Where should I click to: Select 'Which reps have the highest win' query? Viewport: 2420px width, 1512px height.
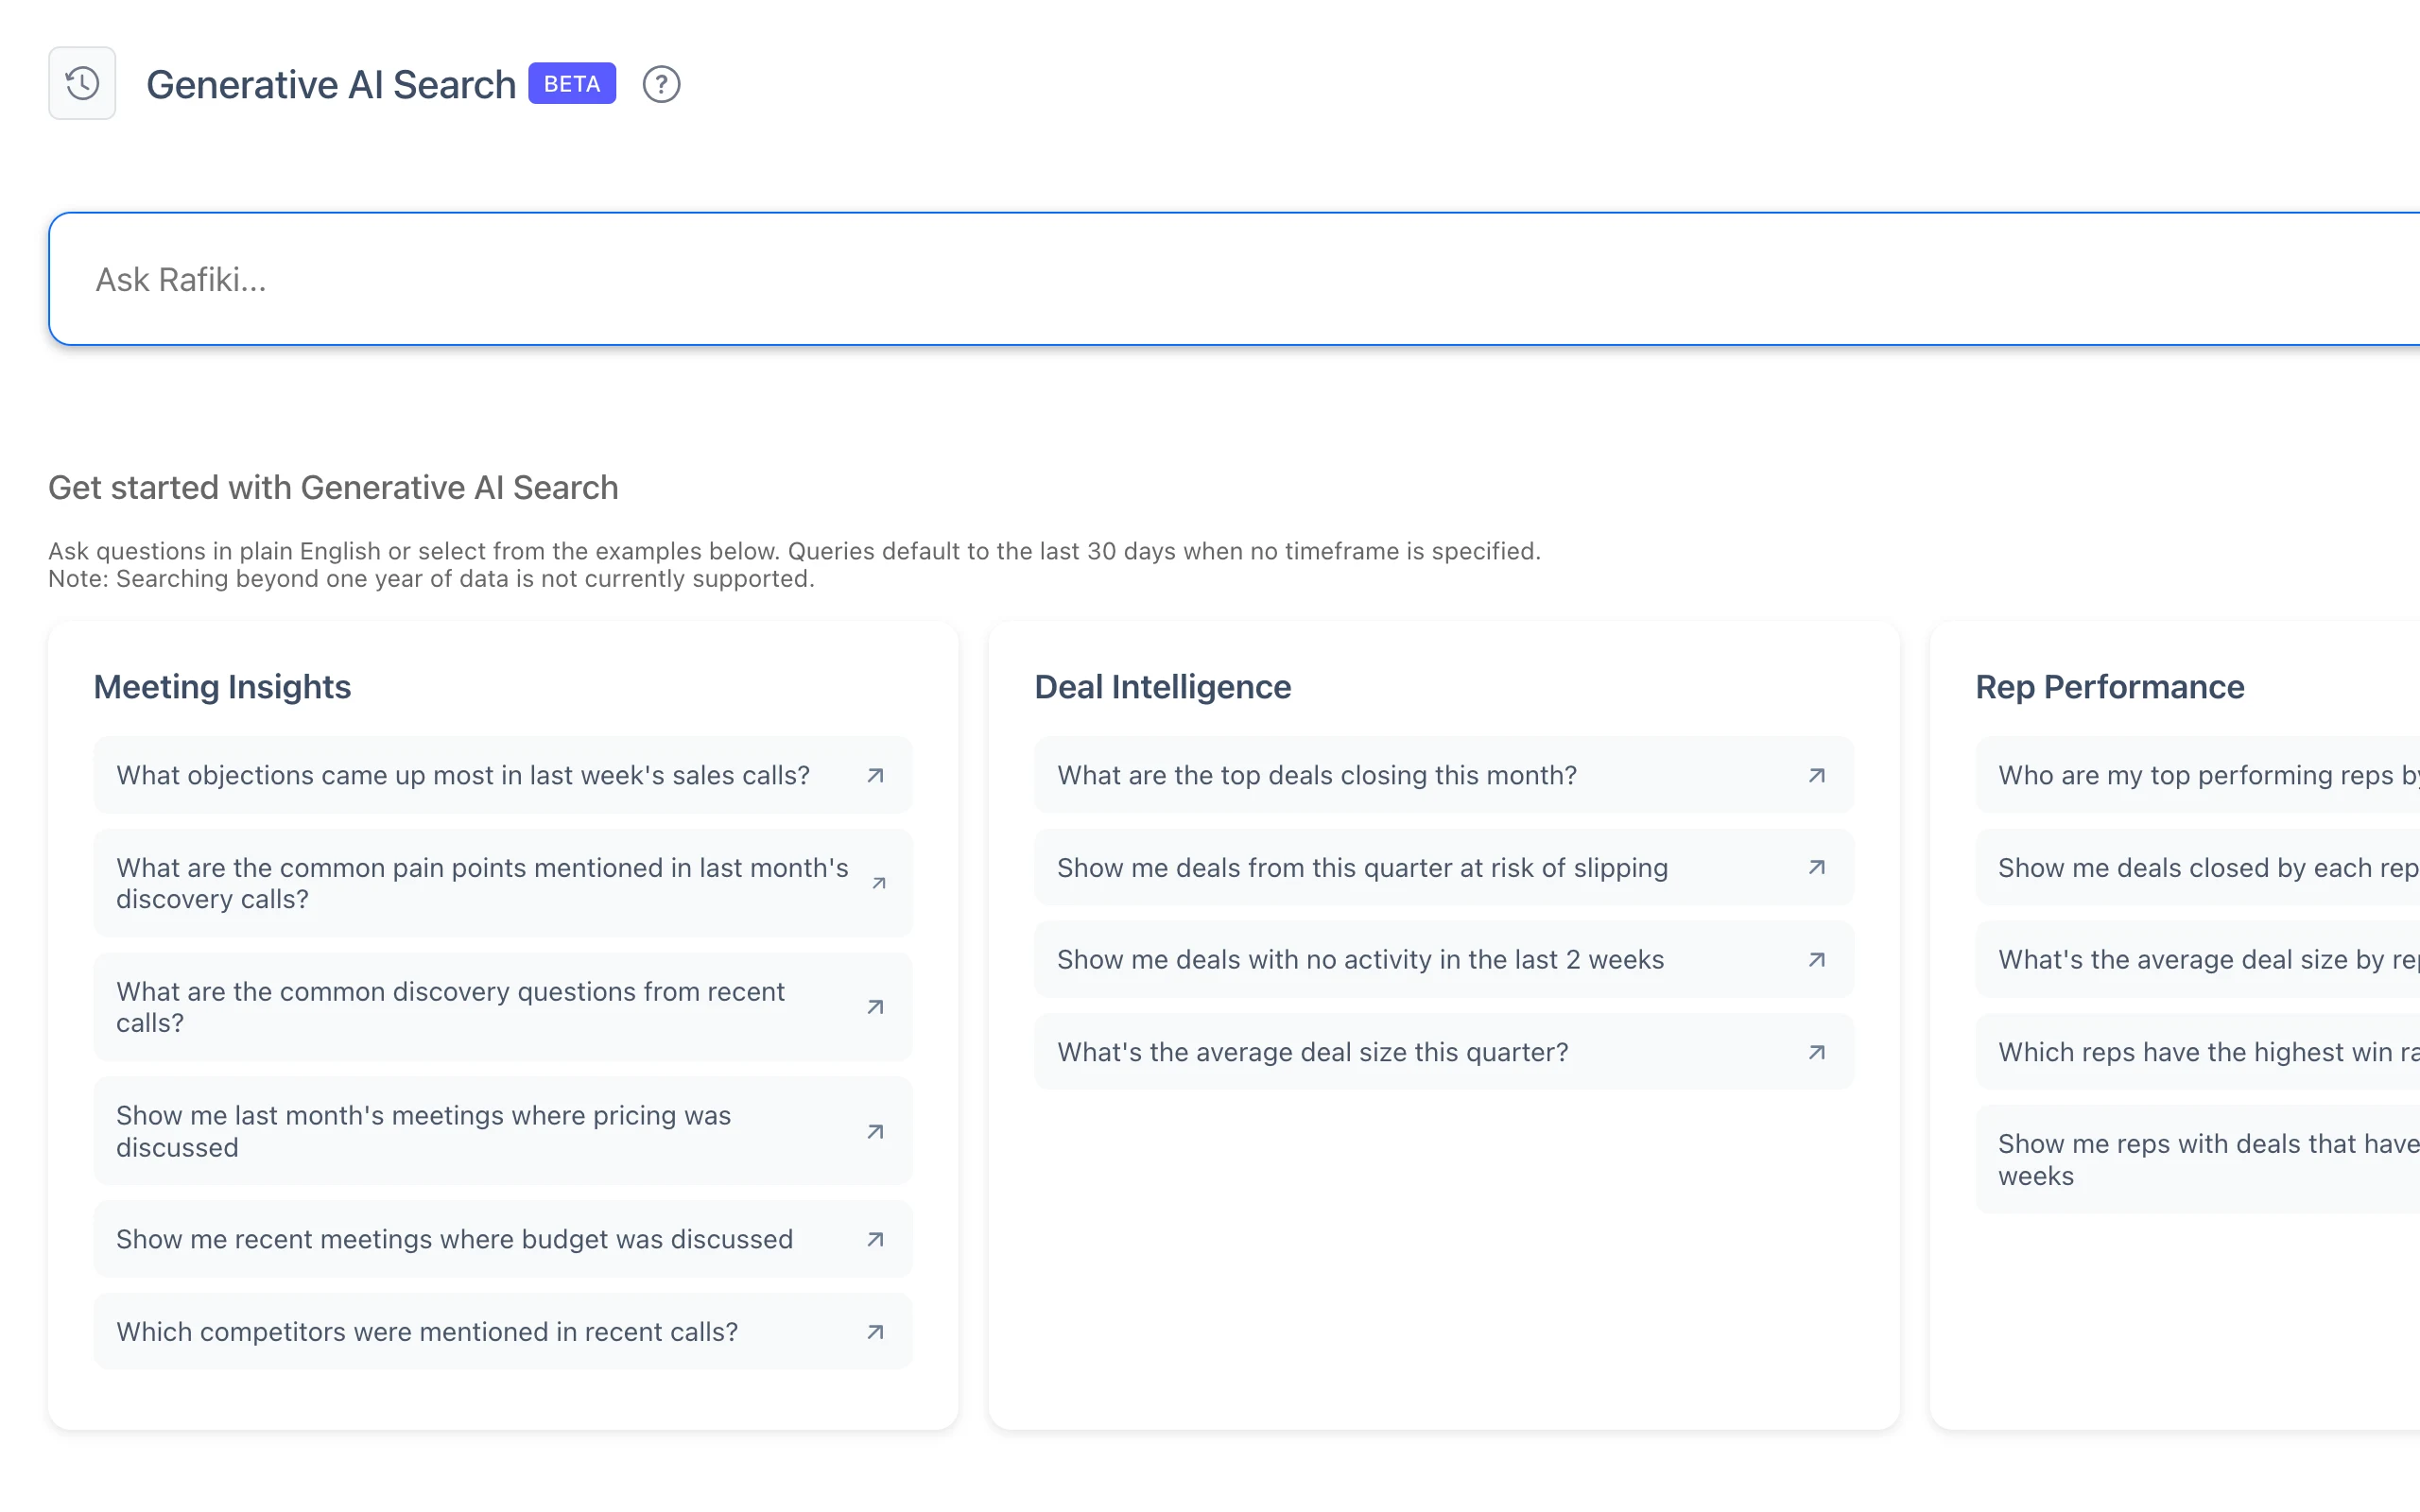pos(2198,1052)
